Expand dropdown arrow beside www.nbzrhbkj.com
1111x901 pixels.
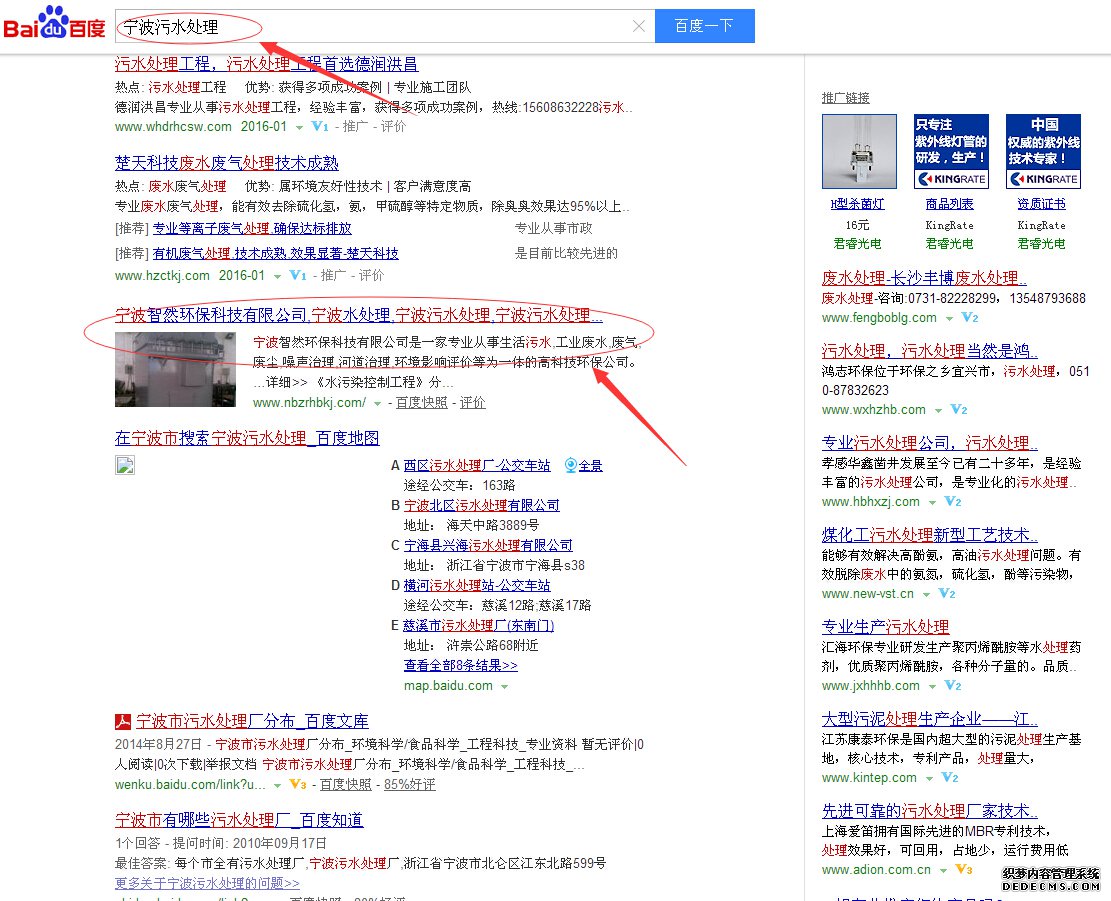pos(378,404)
